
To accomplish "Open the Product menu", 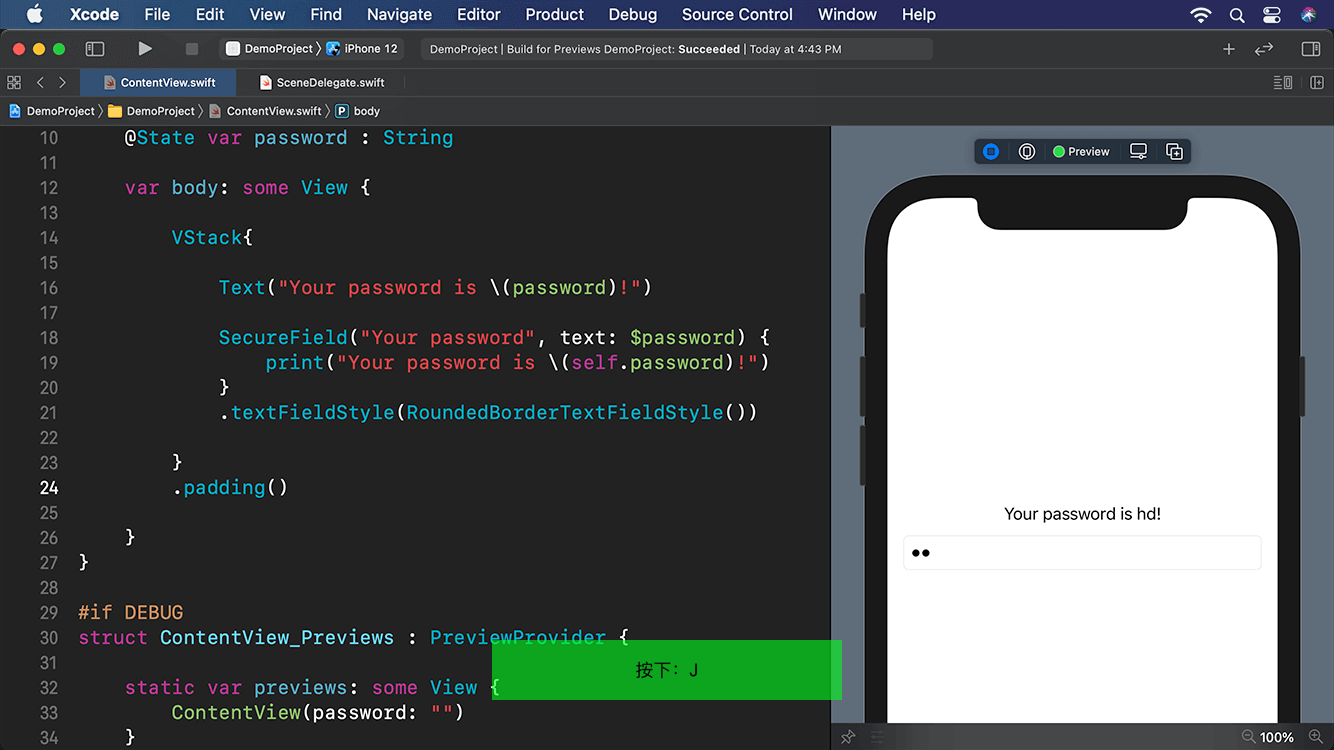I will click(554, 14).
